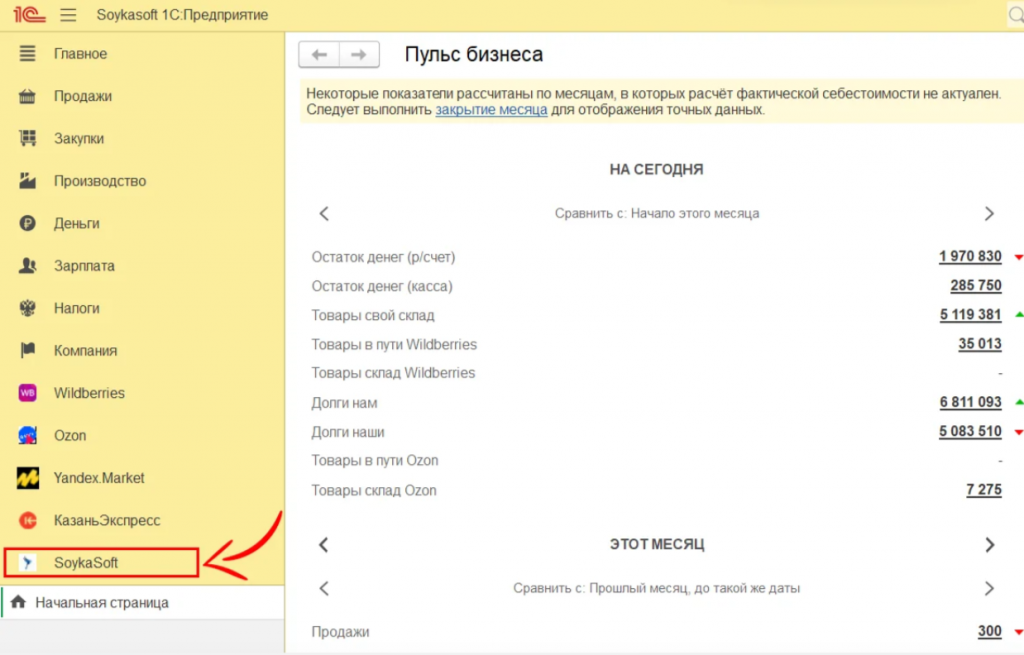
Task: Switch НА СЕГОДНЯ comparison to previous option
Action: [x=324, y=213]
